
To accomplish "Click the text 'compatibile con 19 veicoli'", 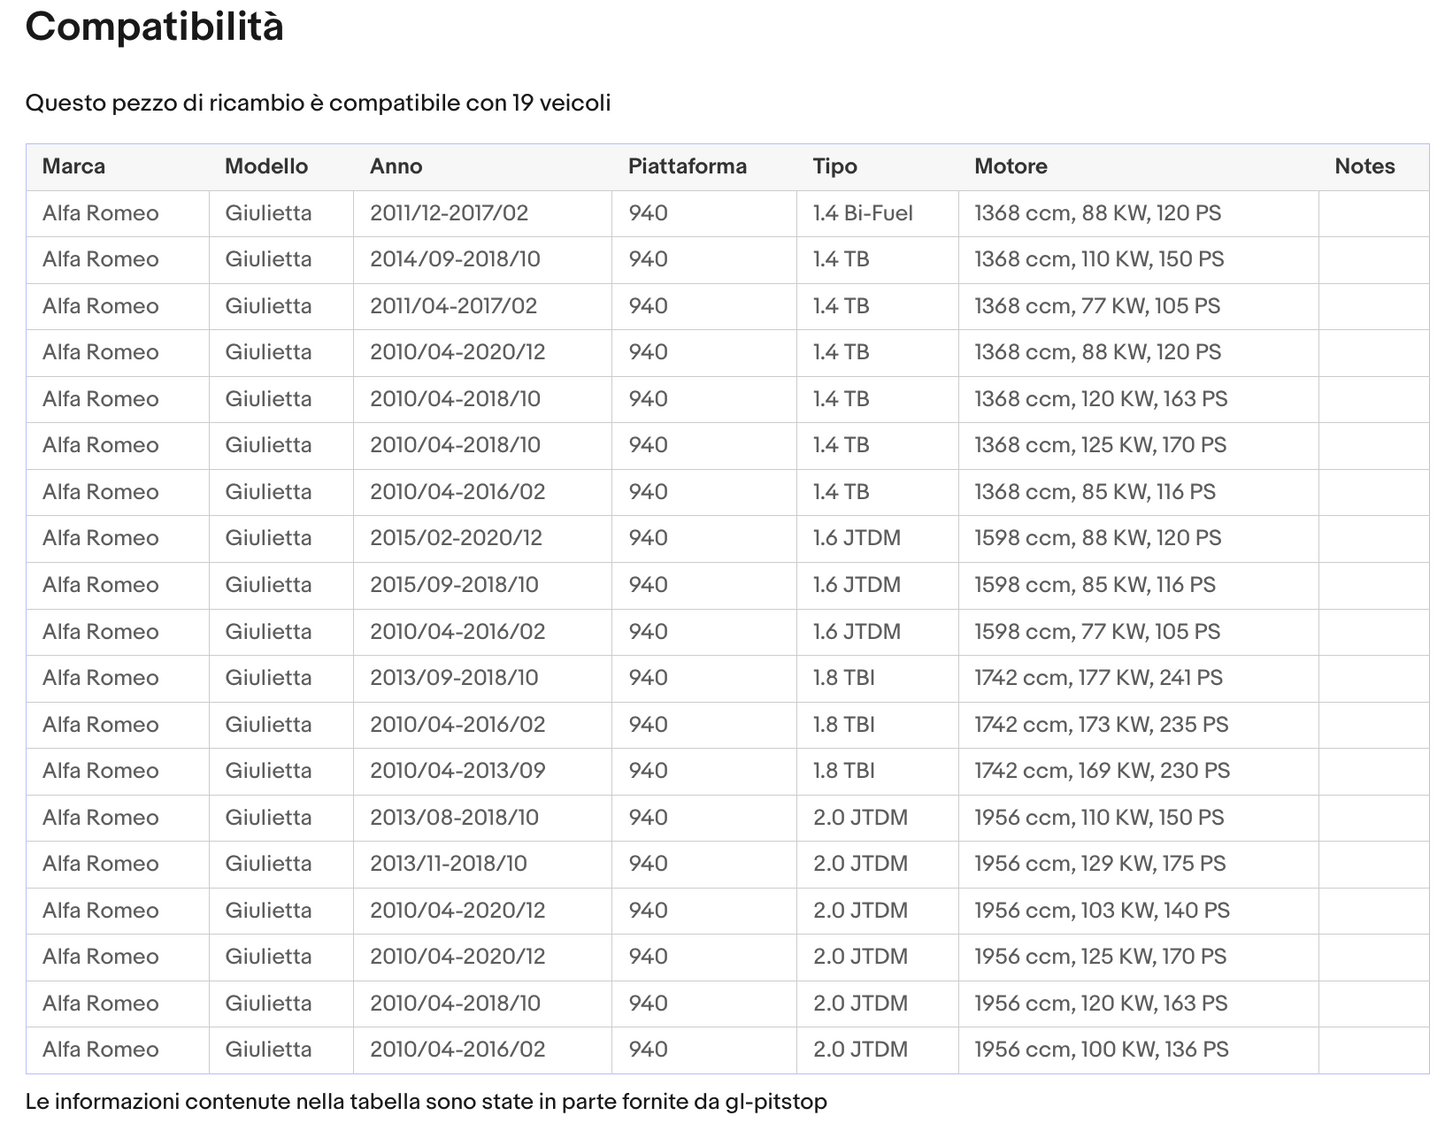I will click(x=470, y=103).
